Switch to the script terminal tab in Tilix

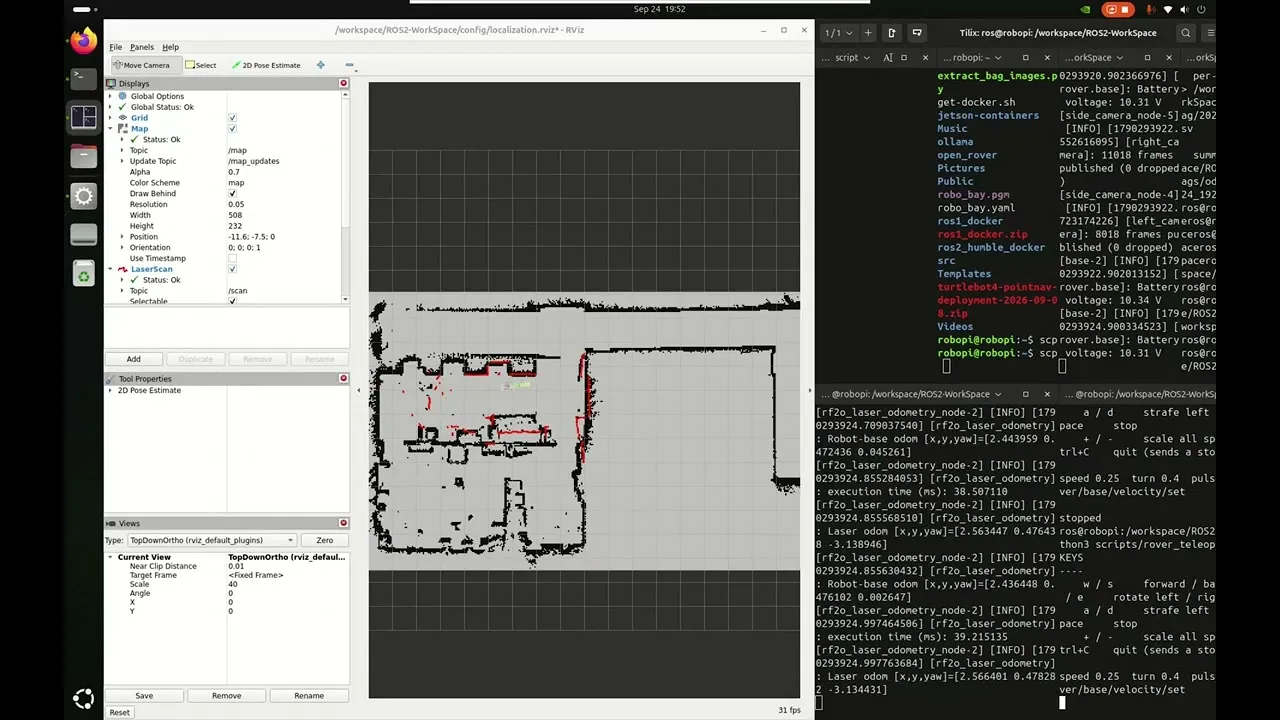tap(846, 58)
